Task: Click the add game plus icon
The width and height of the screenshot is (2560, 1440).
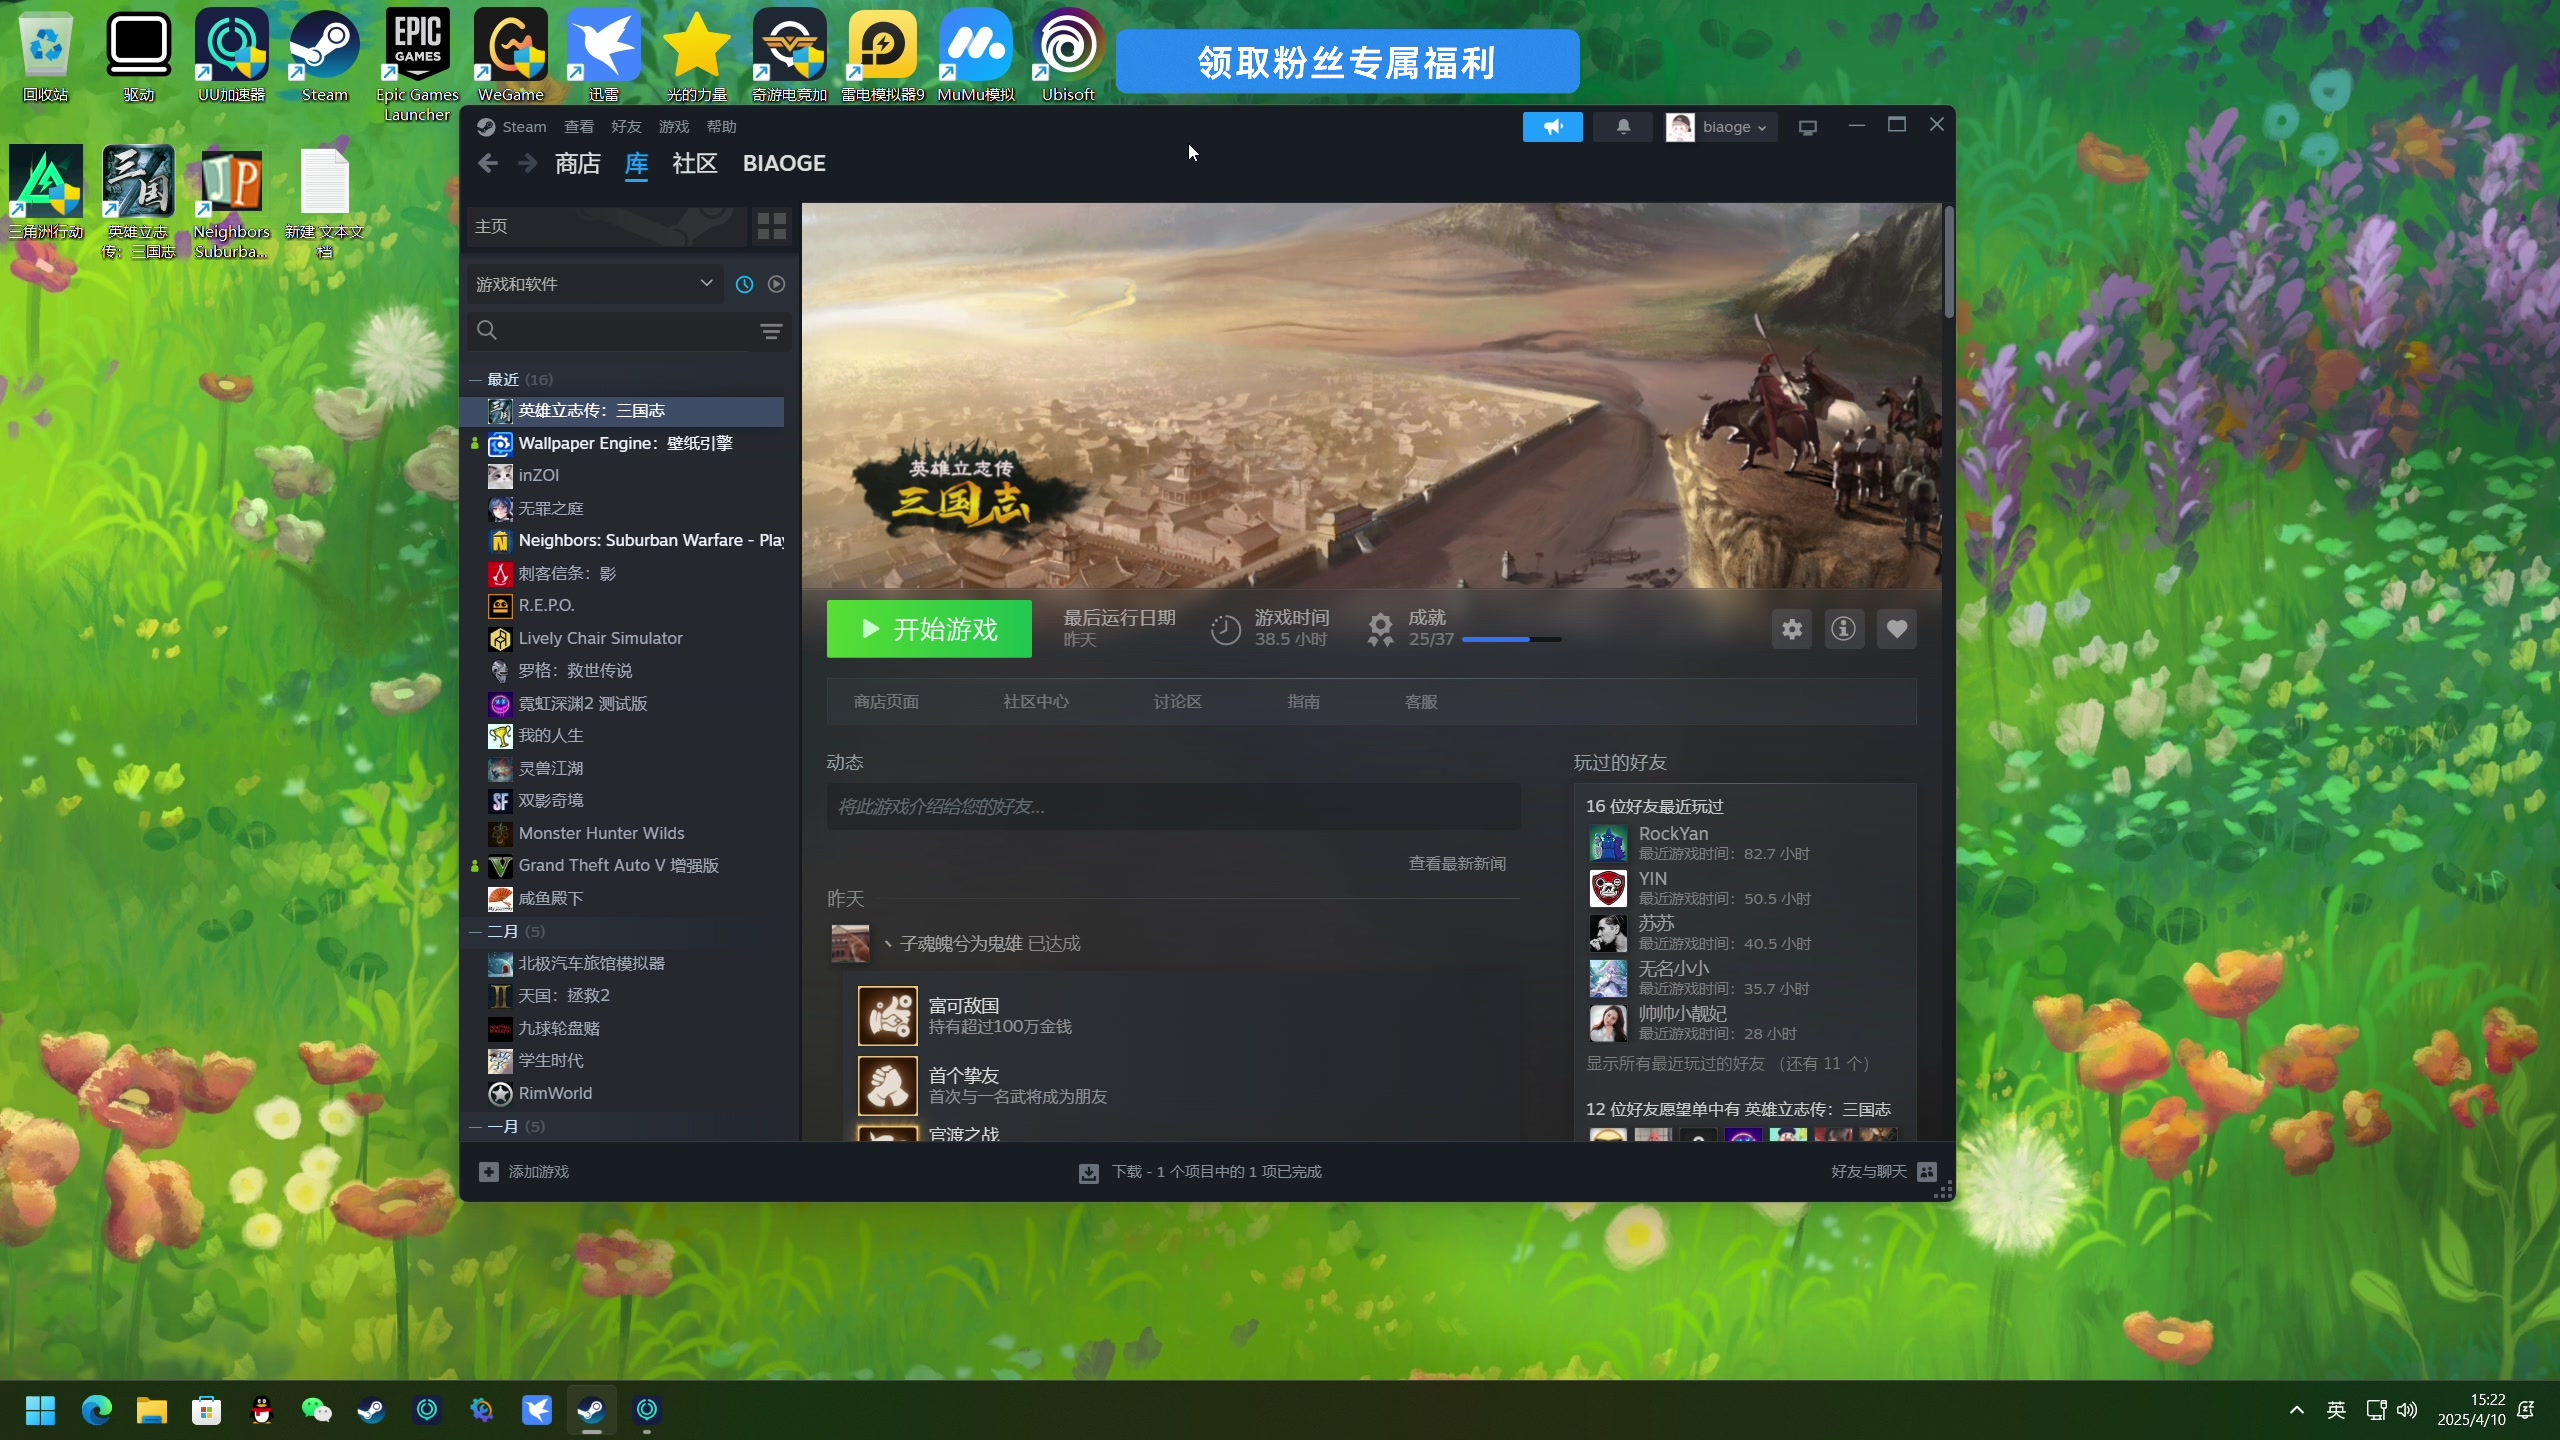Action: (489, 1171)
